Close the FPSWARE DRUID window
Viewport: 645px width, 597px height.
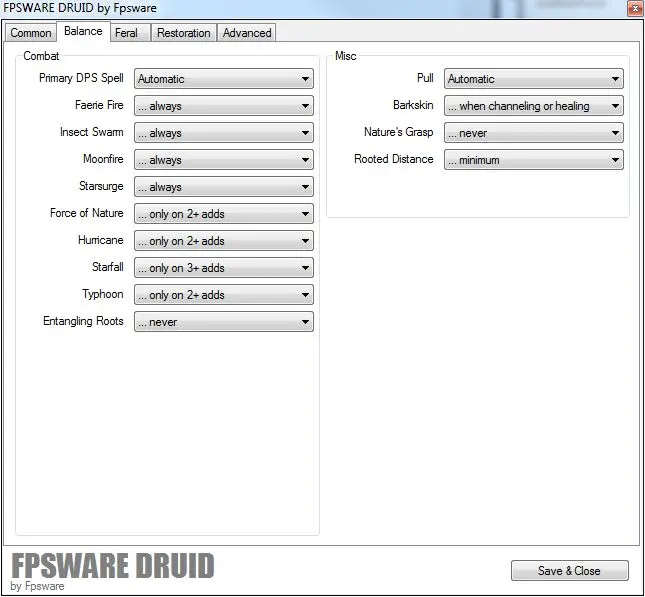633,8
